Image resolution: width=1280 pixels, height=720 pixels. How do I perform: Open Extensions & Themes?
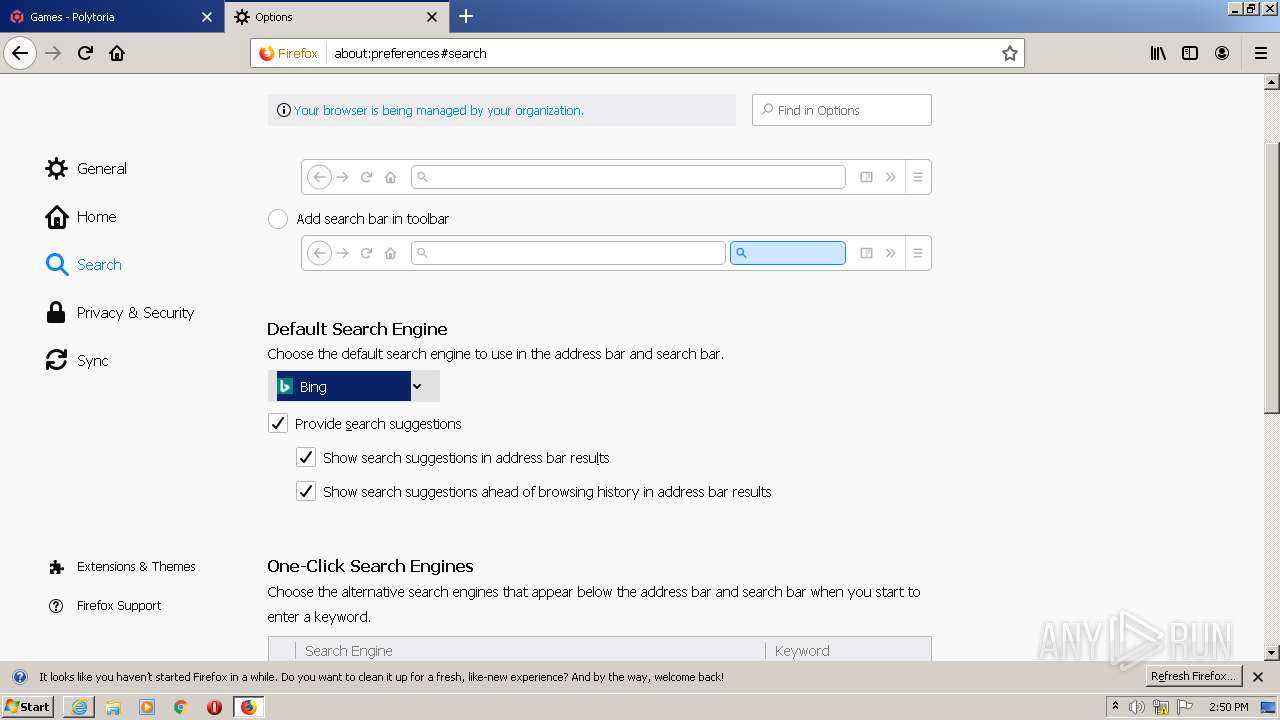(122, 566)
